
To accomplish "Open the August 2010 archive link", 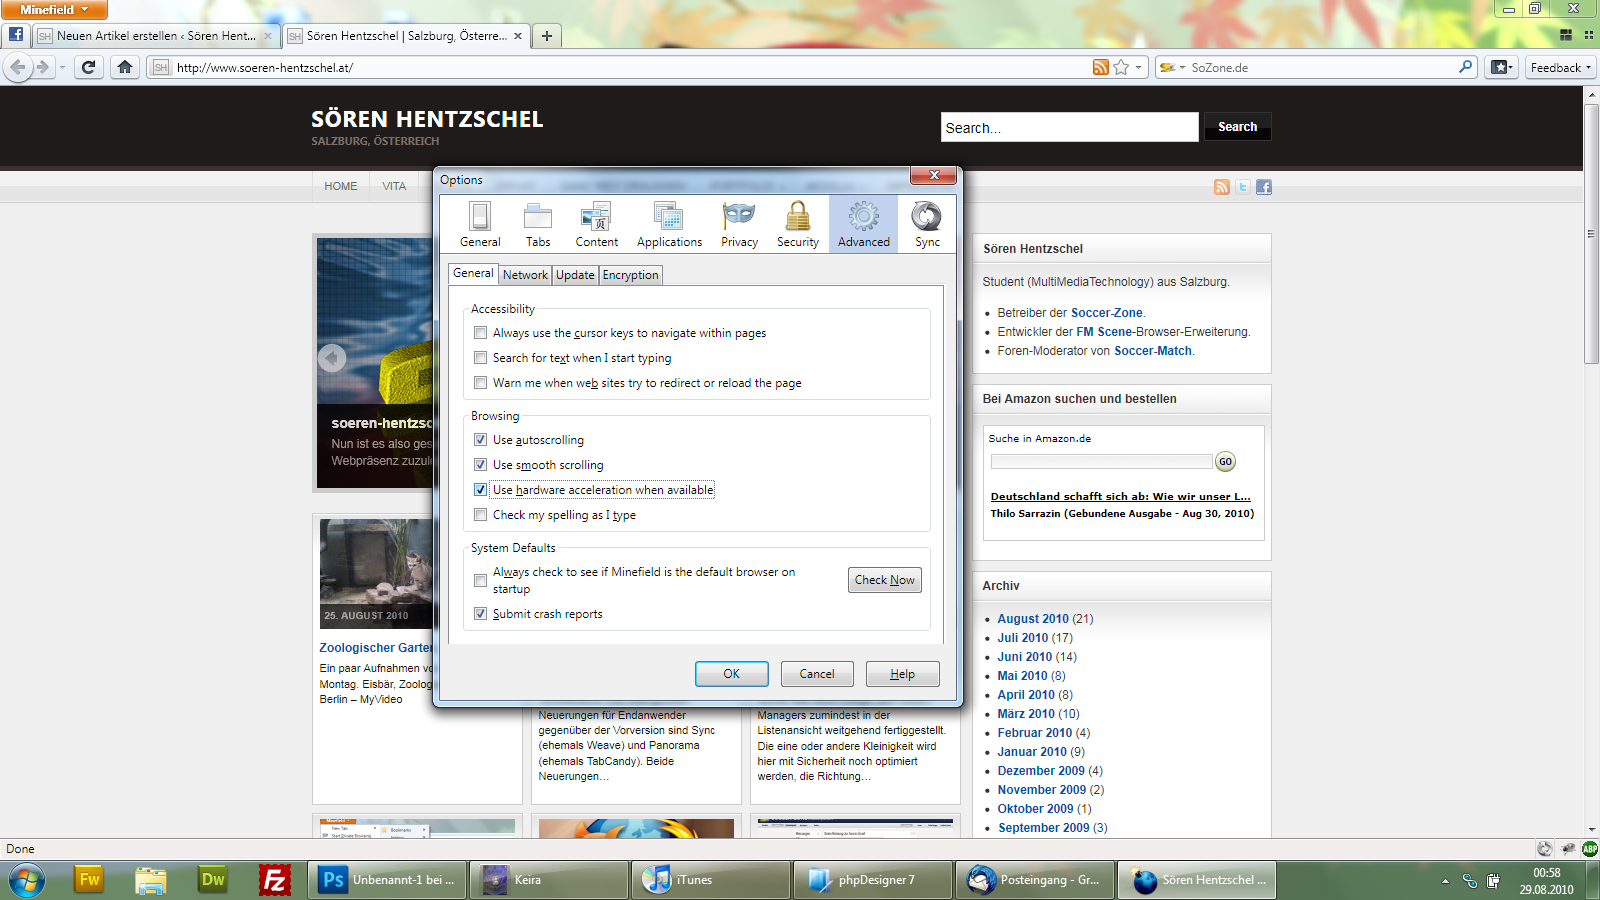I will tap(1032, 619).
